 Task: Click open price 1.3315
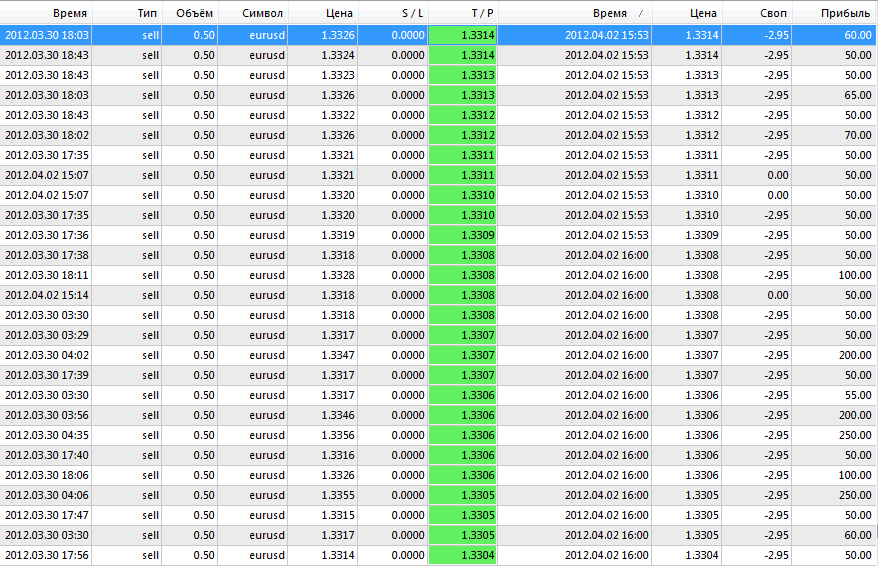click(x=338, y=515)
